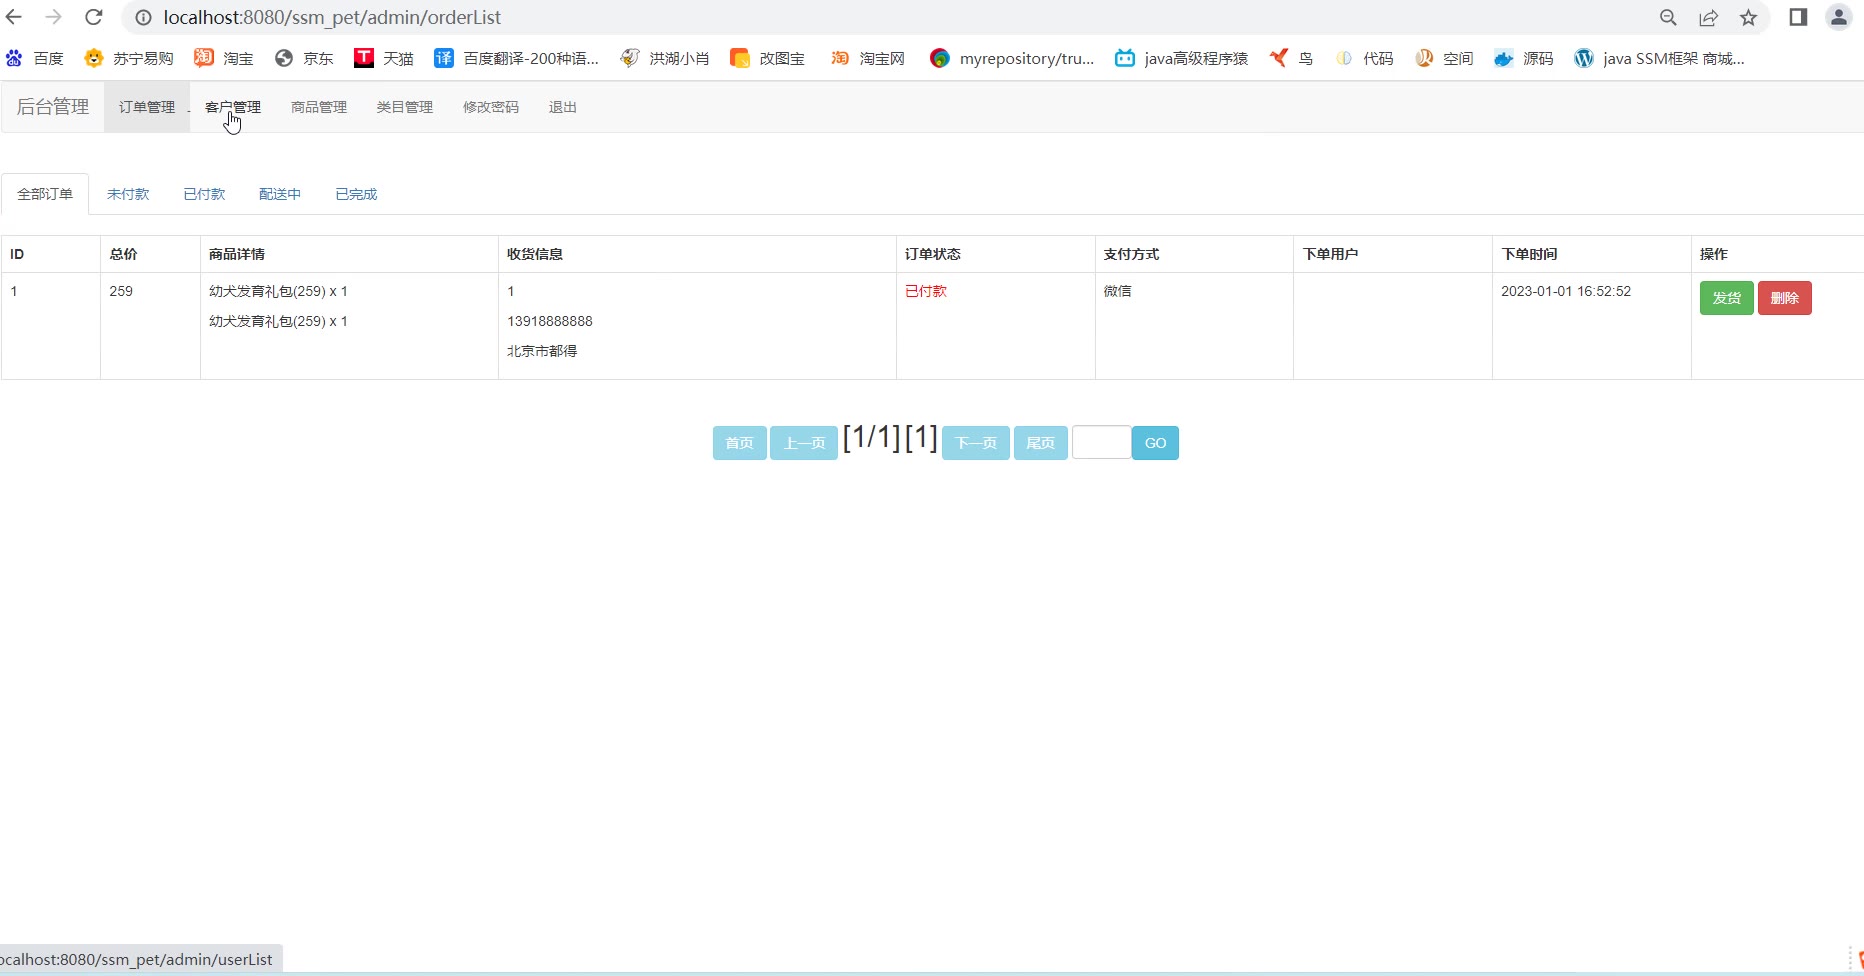Screen dimensions: 1864x976
Task: Open the user profile icon
Action: (x=1839, y=17)
